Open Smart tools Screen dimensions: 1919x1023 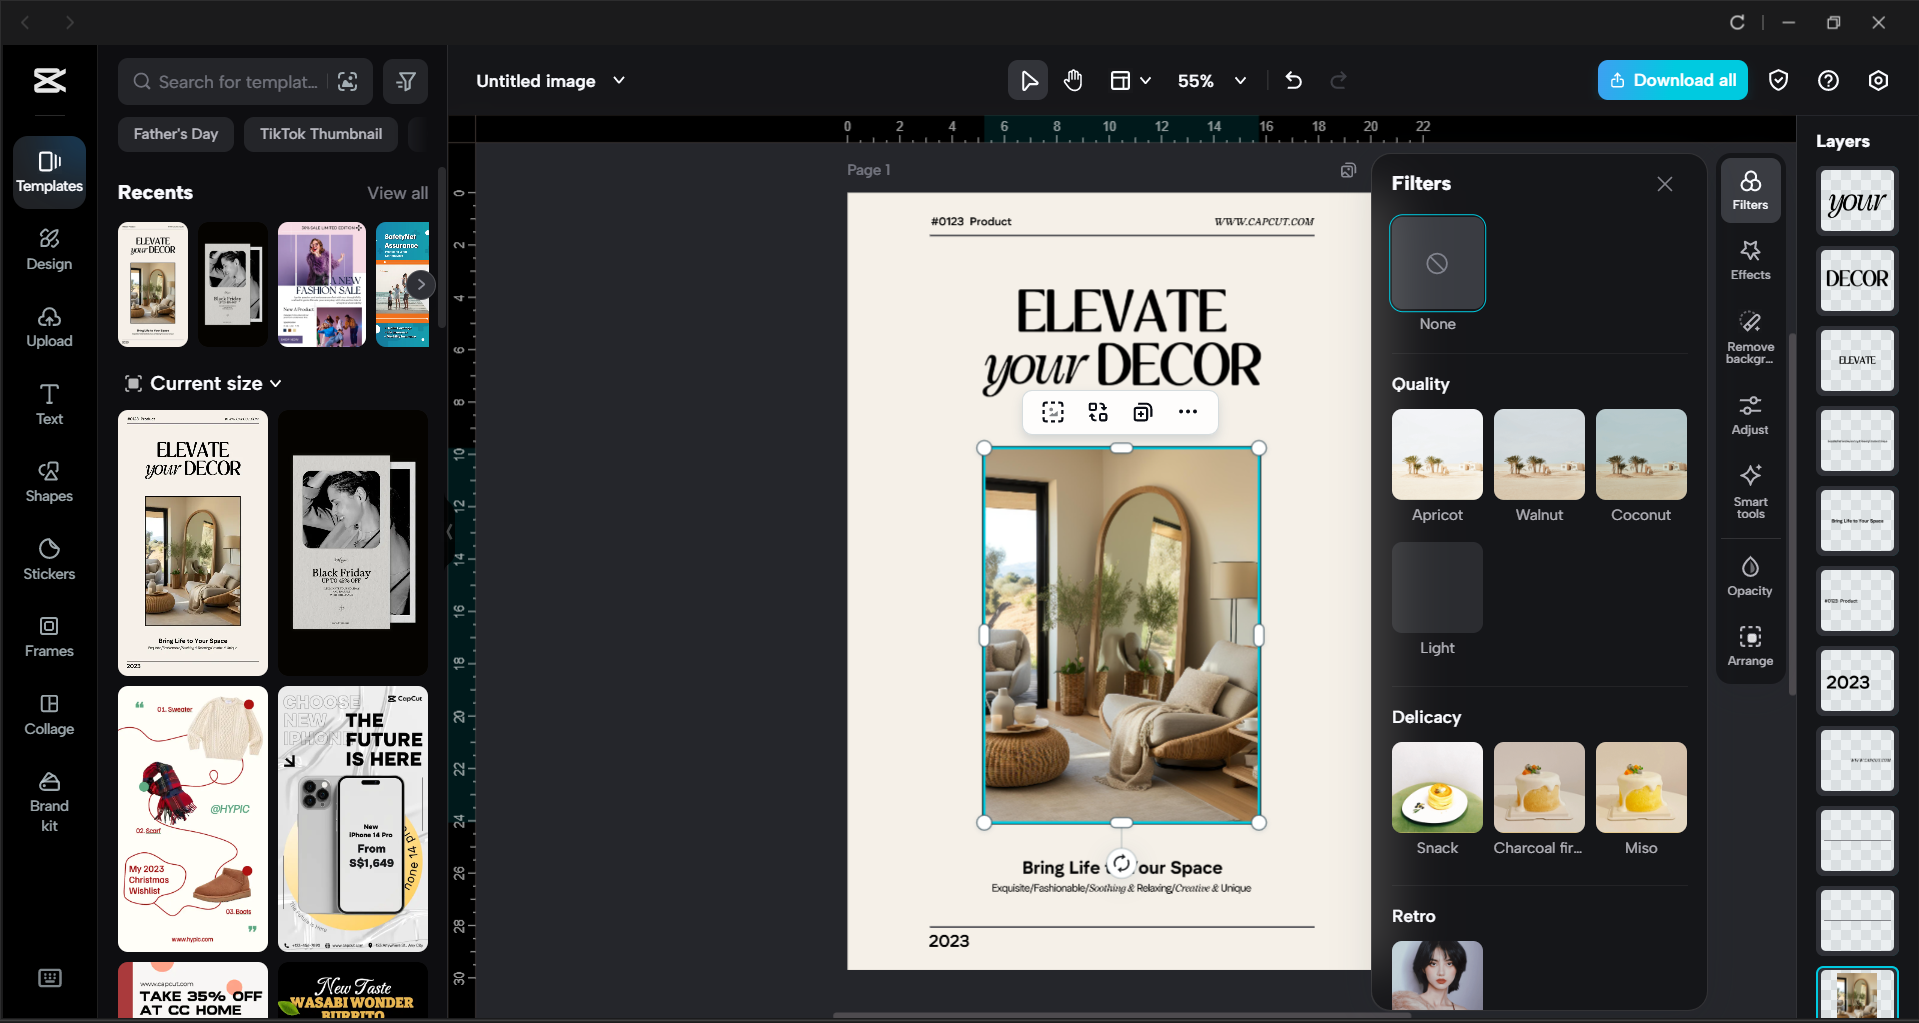tap(1749, 491)
